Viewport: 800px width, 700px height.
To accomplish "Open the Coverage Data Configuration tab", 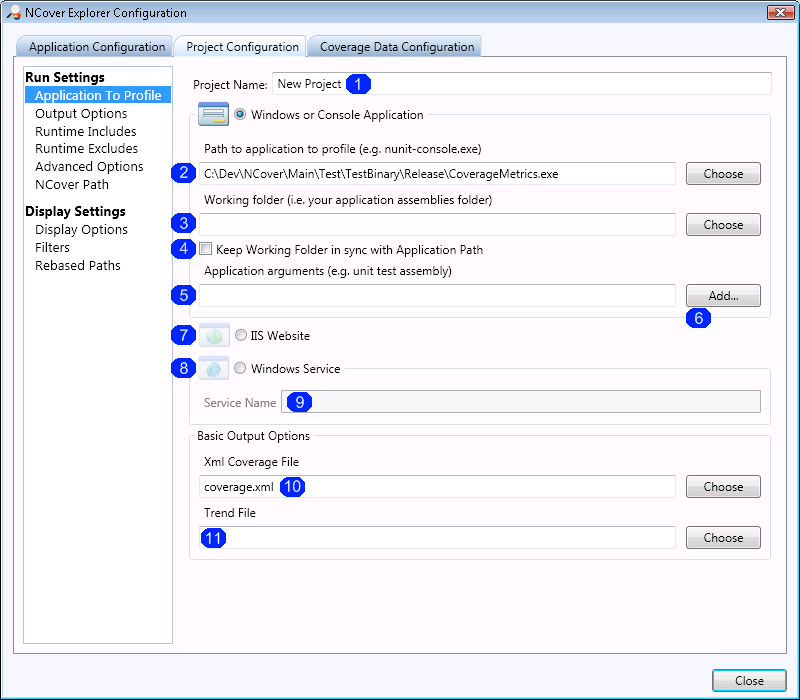I will tap(394, 46).
